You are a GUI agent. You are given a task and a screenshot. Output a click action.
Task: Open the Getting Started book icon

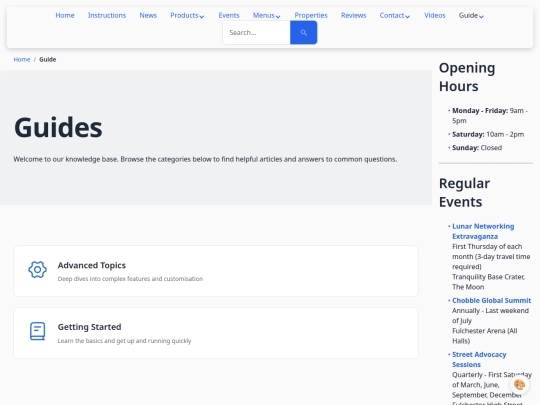[38, 331]
